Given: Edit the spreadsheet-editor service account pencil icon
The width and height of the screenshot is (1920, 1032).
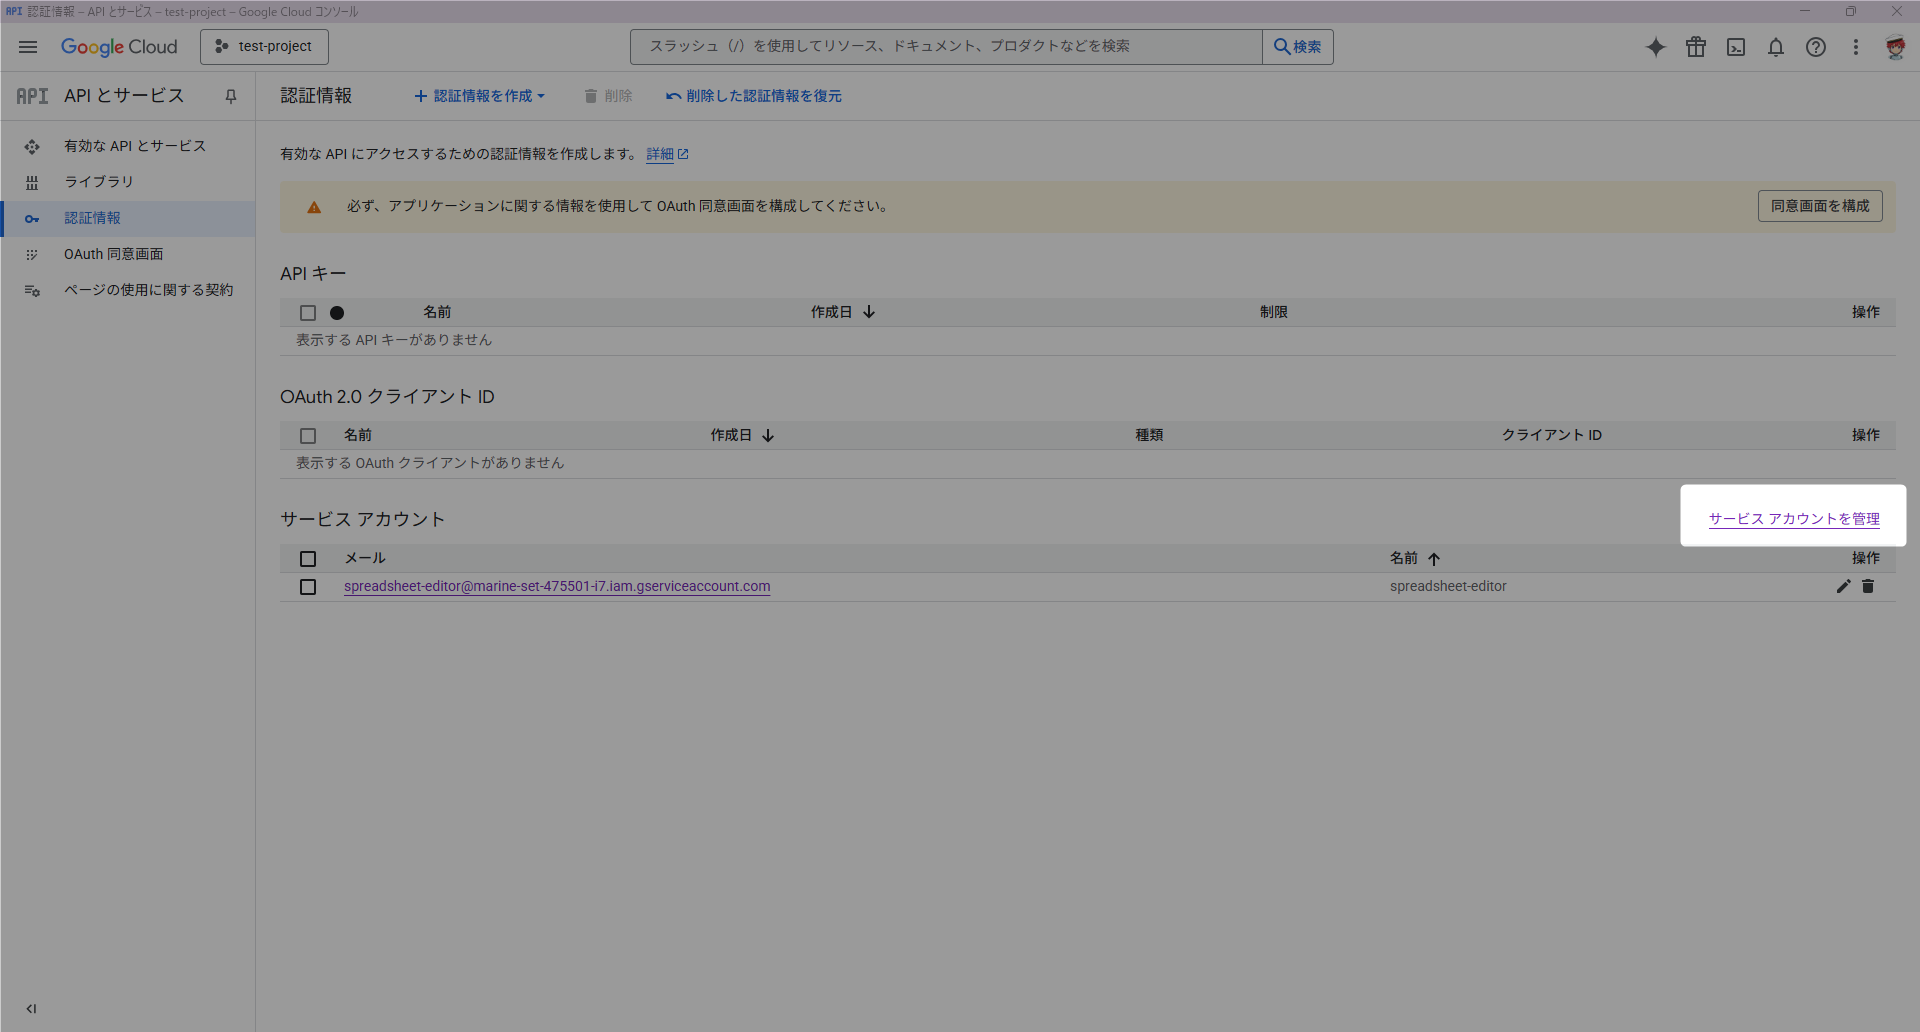Looking at the screenshot, I should point(1843,587).
